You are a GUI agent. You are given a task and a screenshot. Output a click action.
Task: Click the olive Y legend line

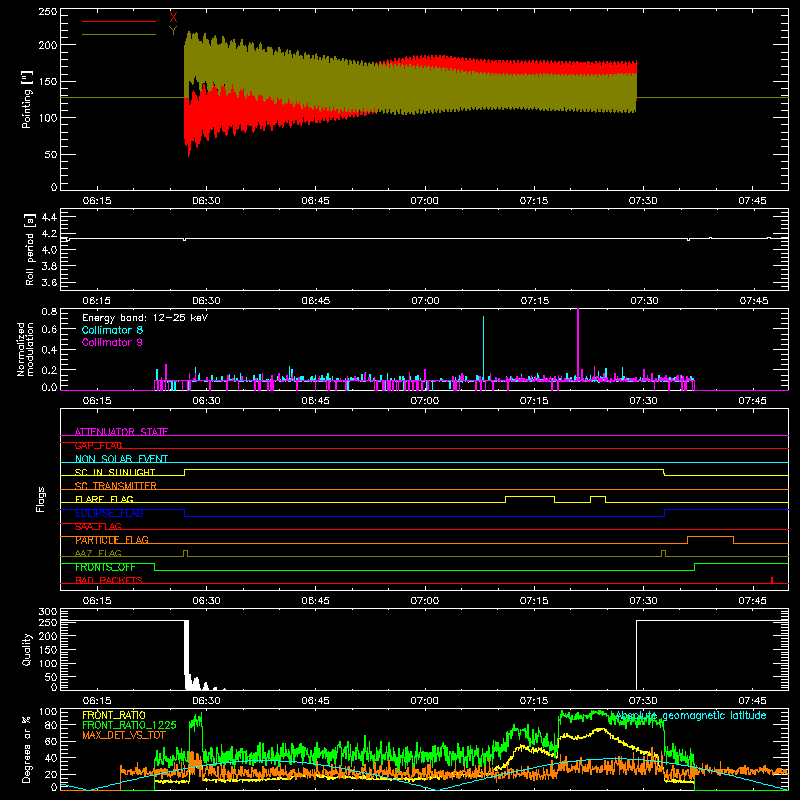point(119,35)
